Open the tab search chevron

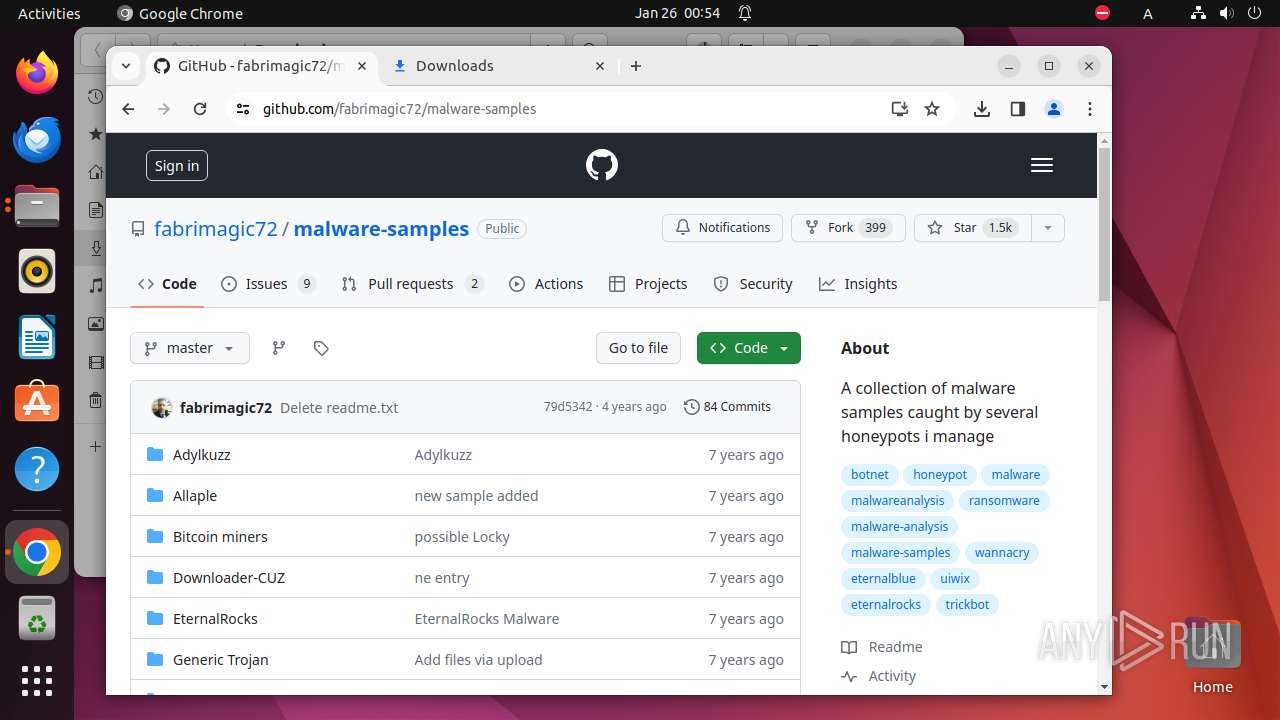(x=126, y=66)
